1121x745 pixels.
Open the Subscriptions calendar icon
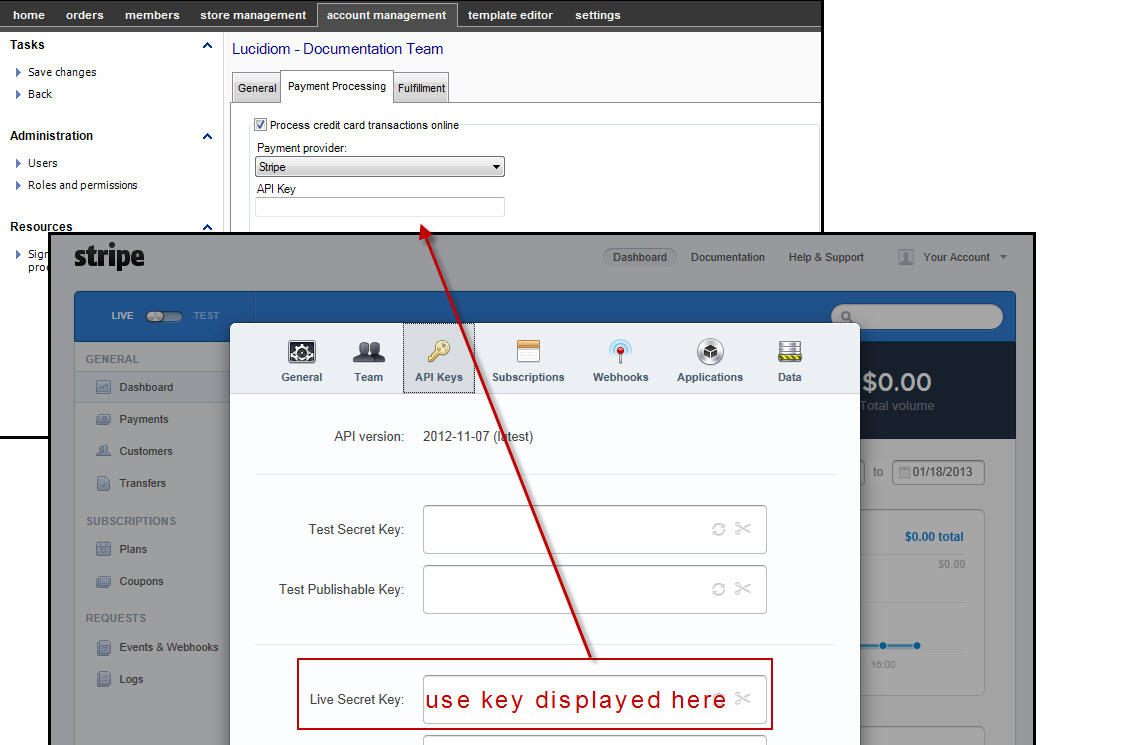[528, 352]
